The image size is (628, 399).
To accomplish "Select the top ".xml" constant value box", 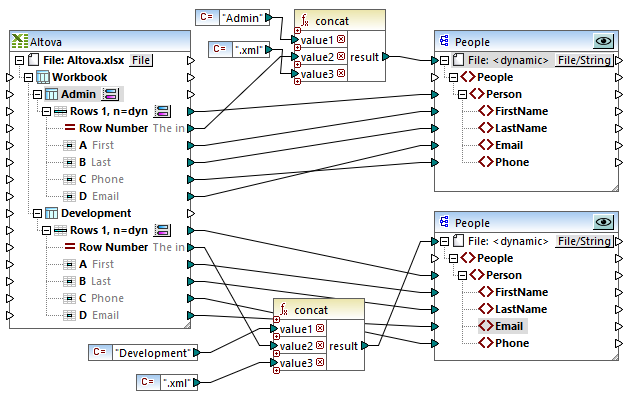I will coord(249,50).
